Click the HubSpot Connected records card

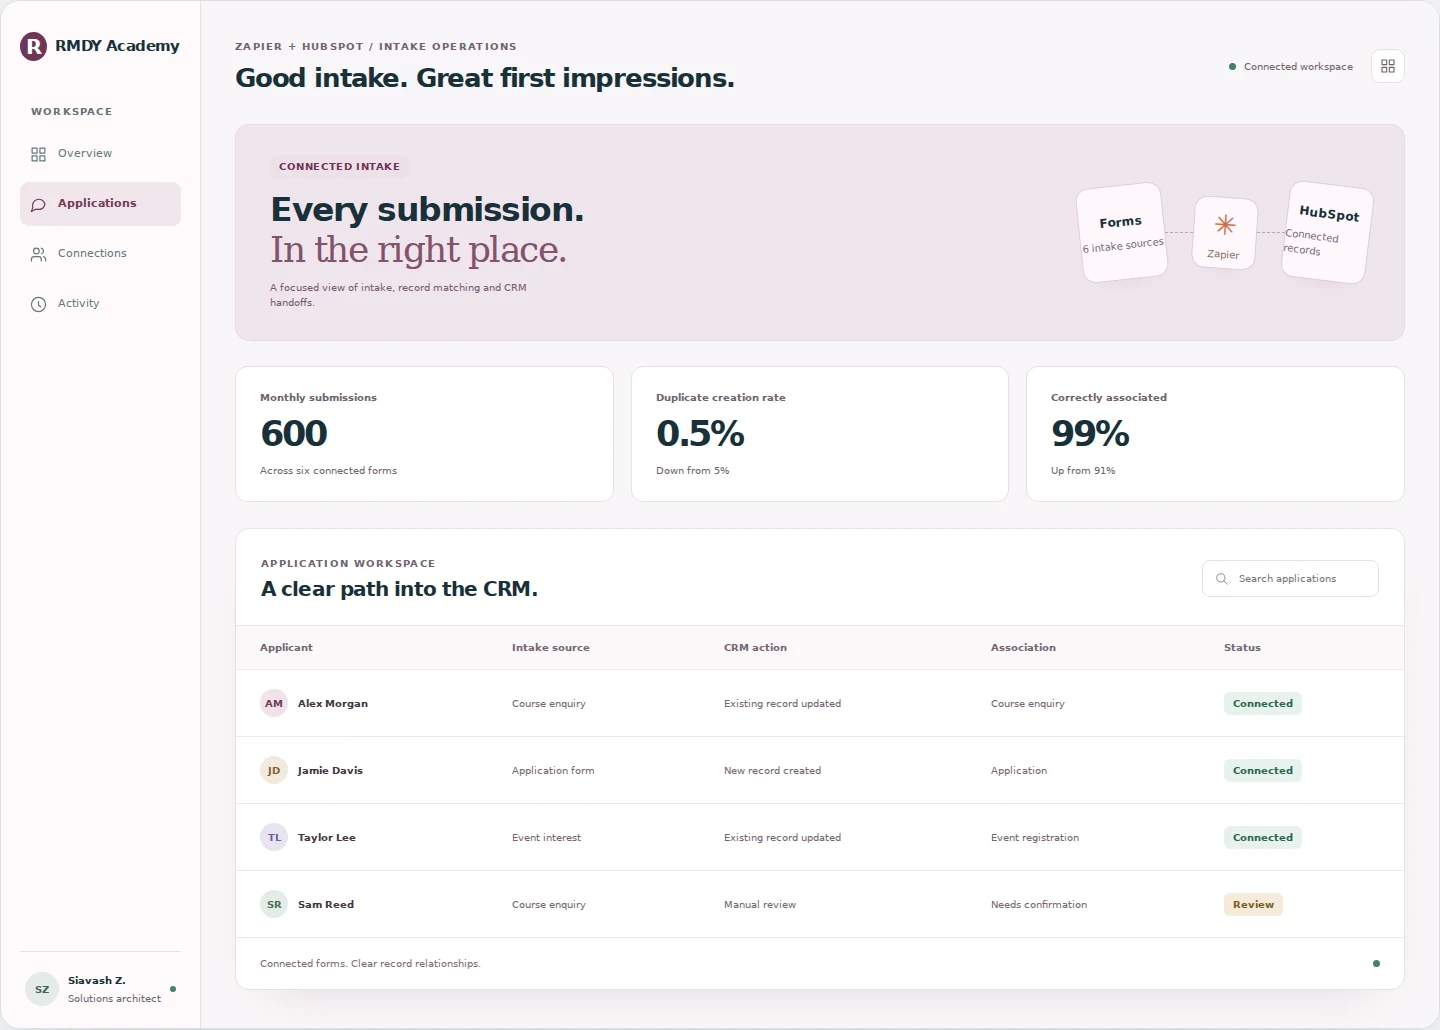1327,232
